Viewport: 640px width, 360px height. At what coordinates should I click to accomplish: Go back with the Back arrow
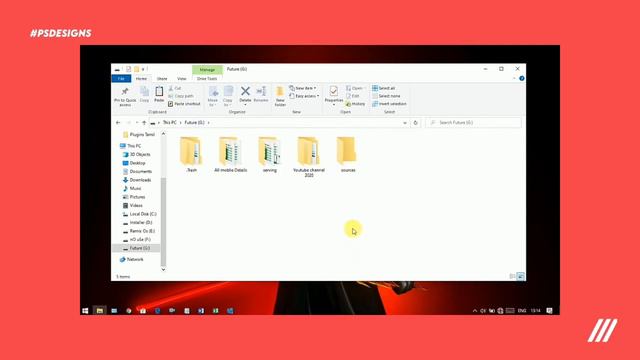coord(118,122)
